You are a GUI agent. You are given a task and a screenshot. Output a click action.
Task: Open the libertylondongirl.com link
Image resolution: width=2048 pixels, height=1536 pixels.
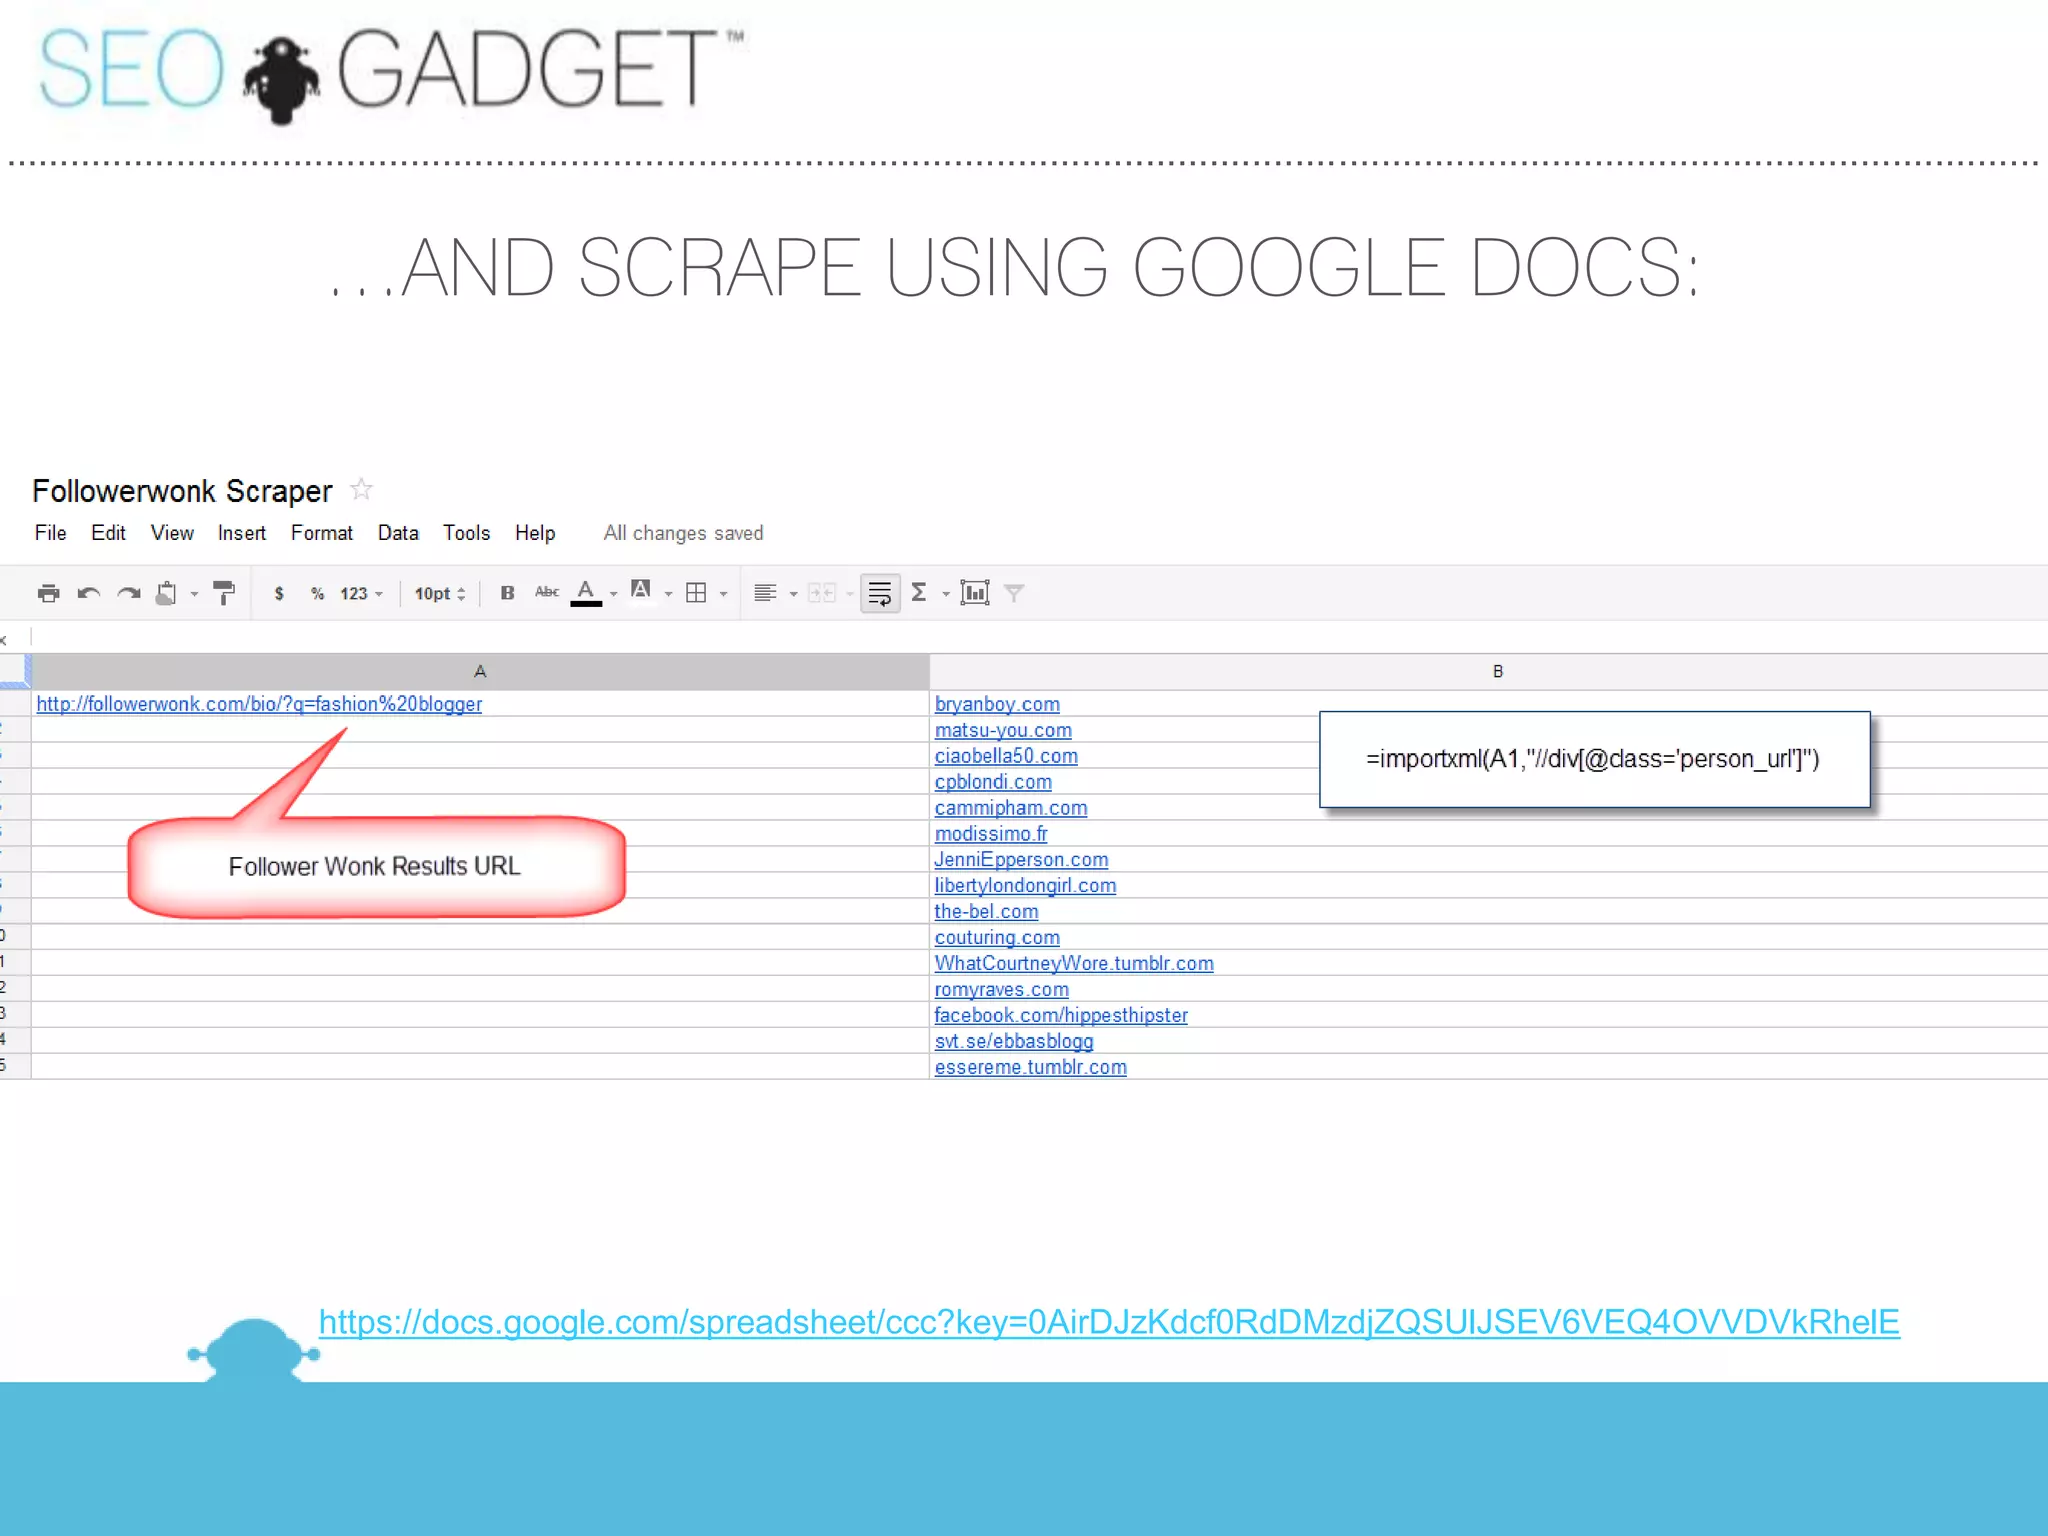1025,886
